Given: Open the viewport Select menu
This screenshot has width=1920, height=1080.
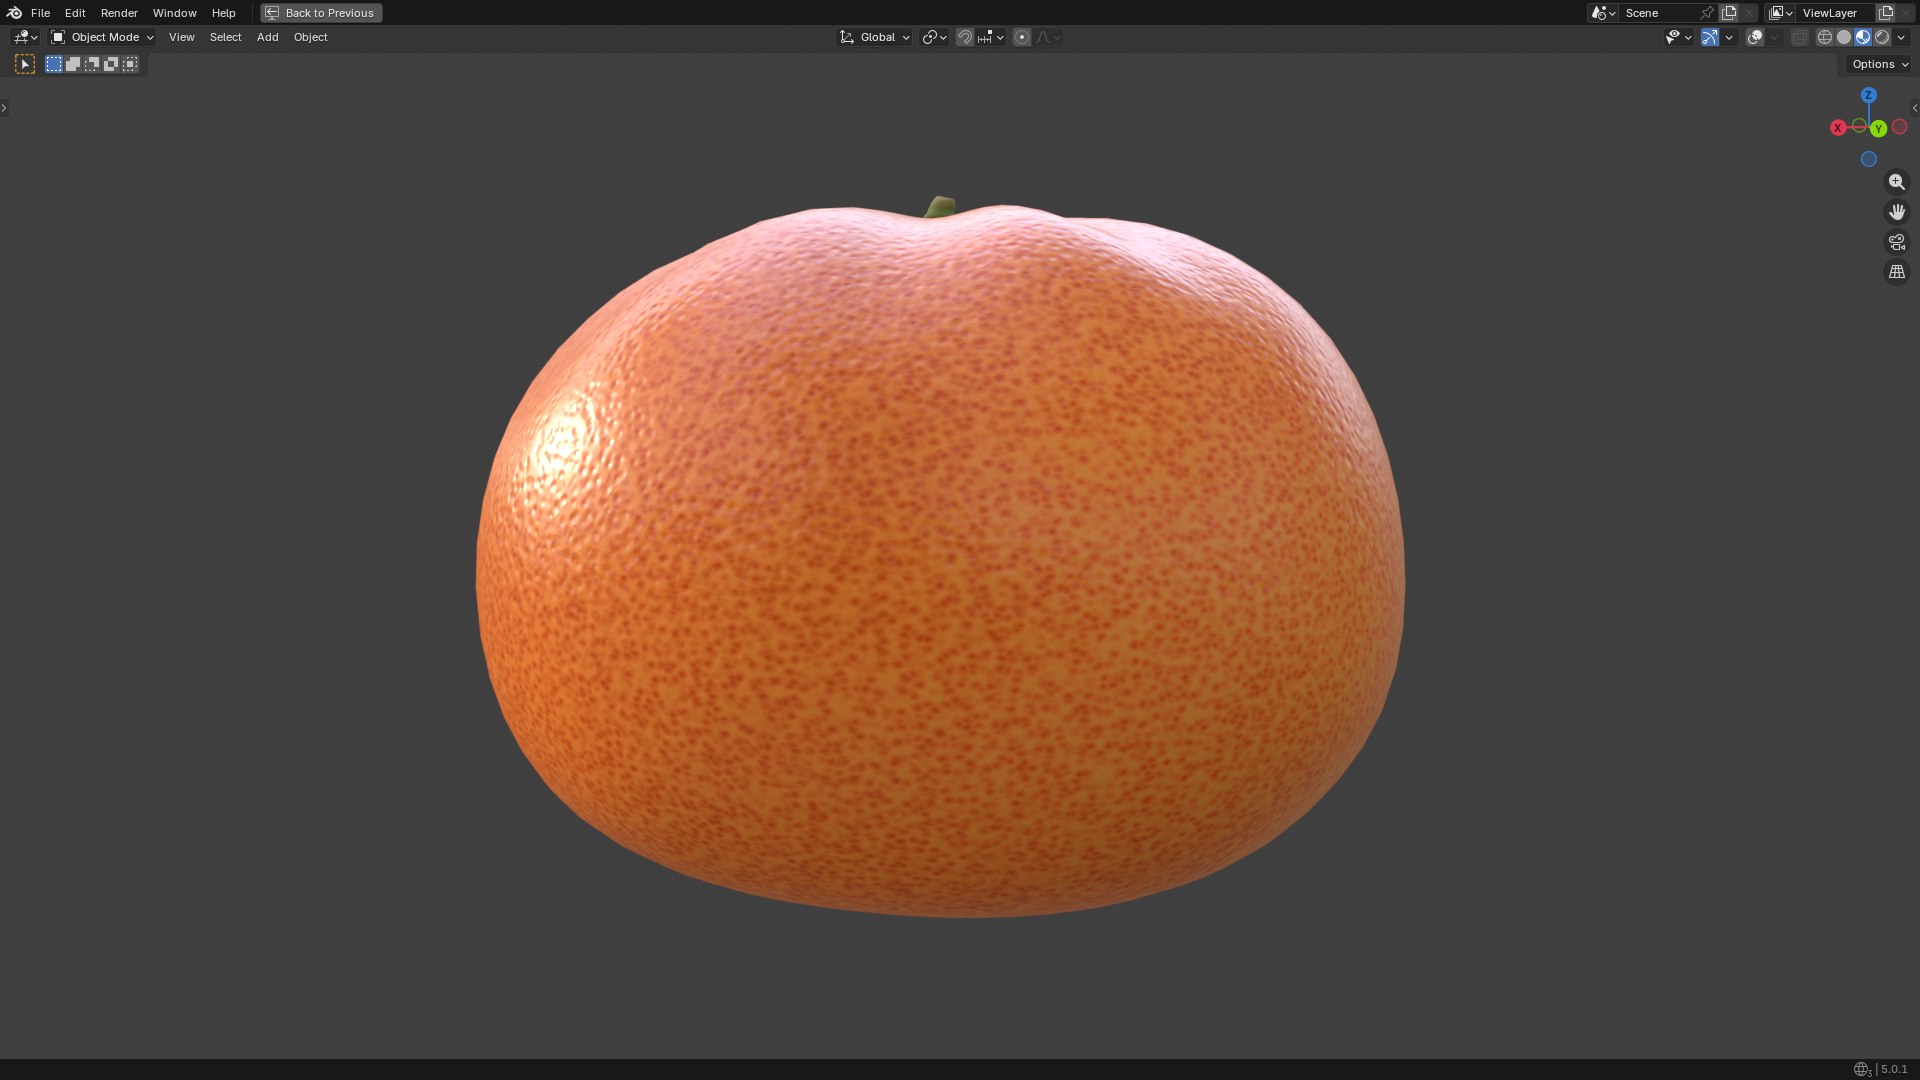Looking at the screenshot, I should click(225, 37).
